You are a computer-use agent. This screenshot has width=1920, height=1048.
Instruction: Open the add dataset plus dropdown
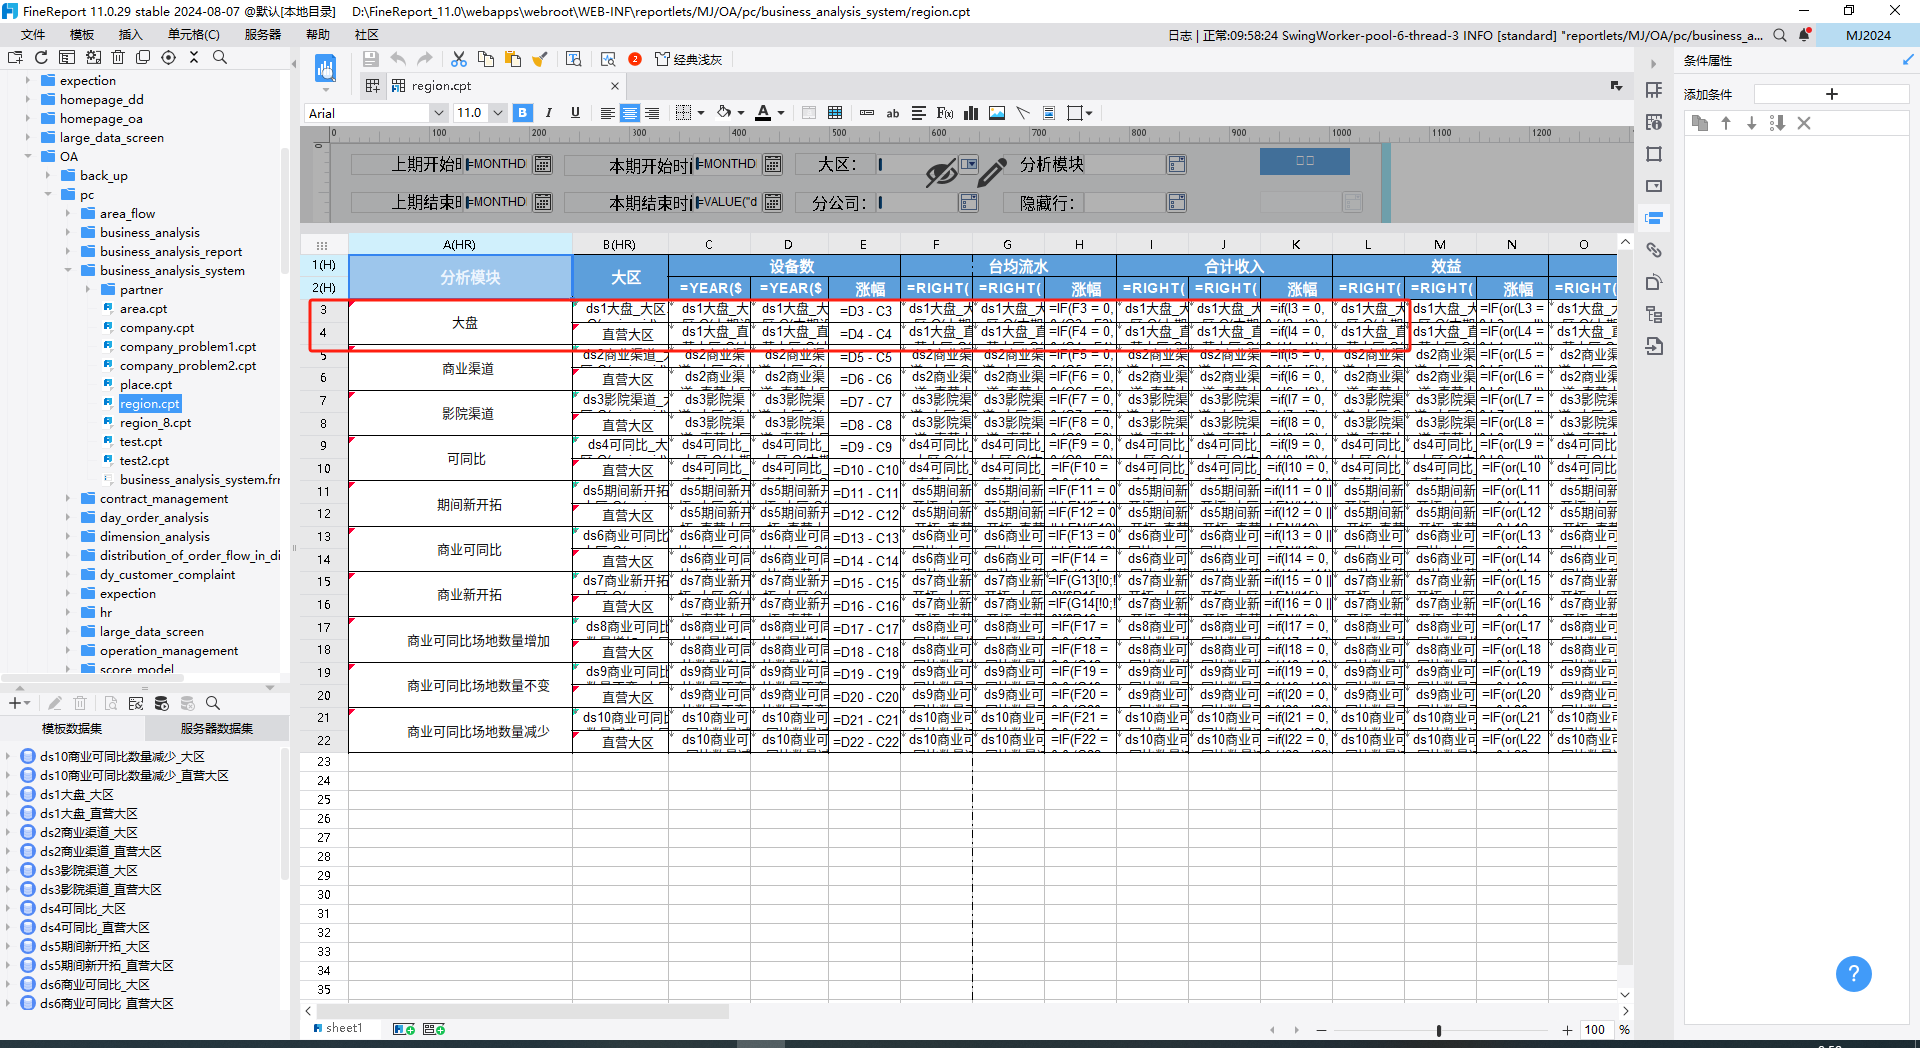pos(19,703)
